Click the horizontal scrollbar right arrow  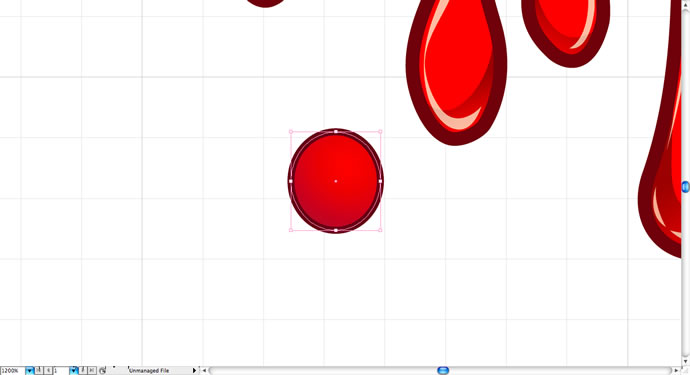point(677,371)
